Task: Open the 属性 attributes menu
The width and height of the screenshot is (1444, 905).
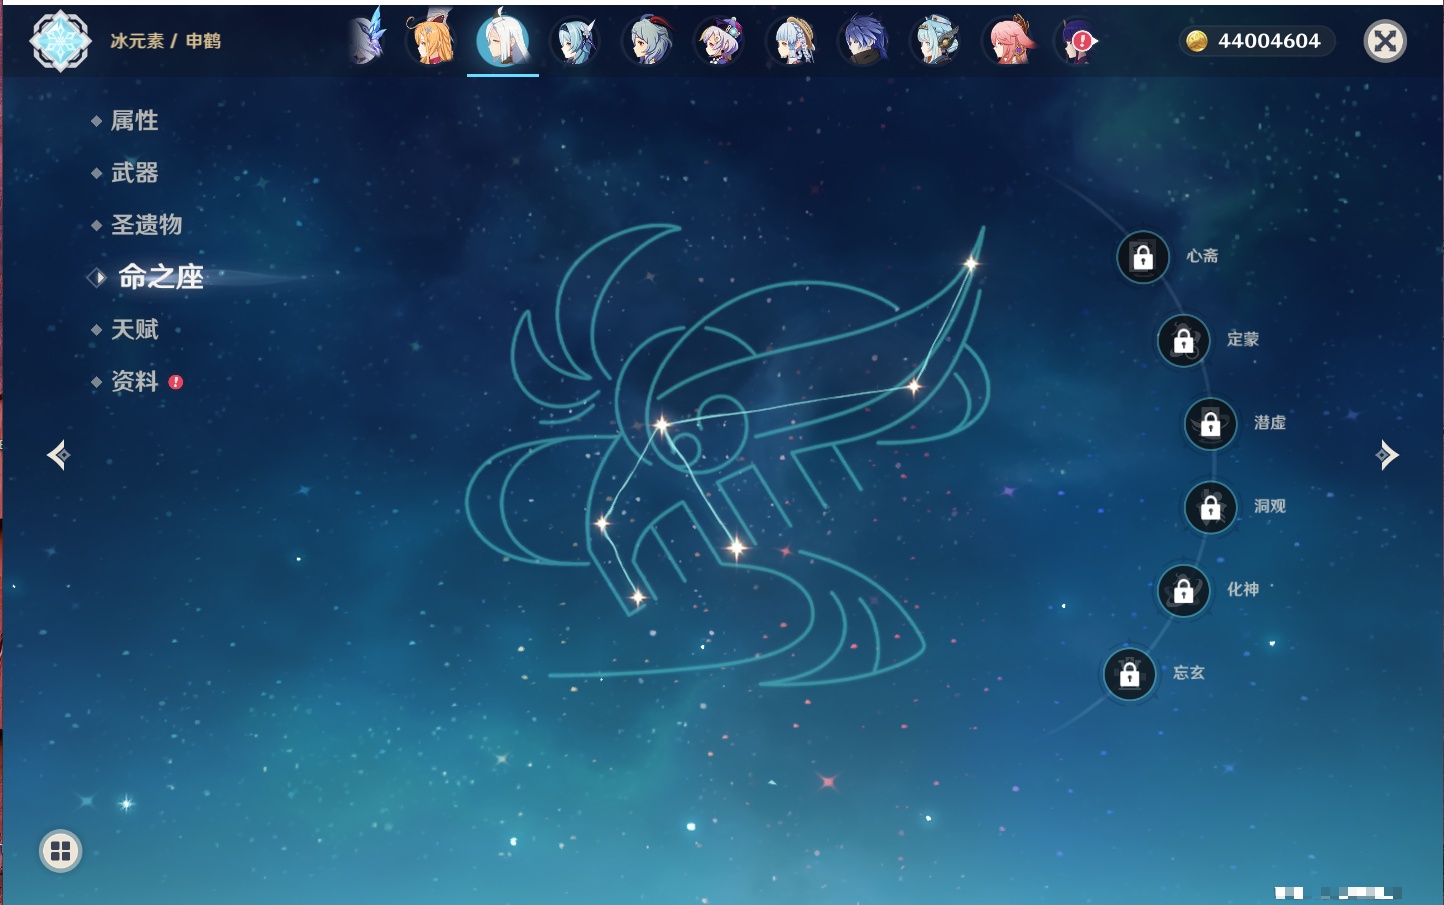Action: tap(134, 121)
